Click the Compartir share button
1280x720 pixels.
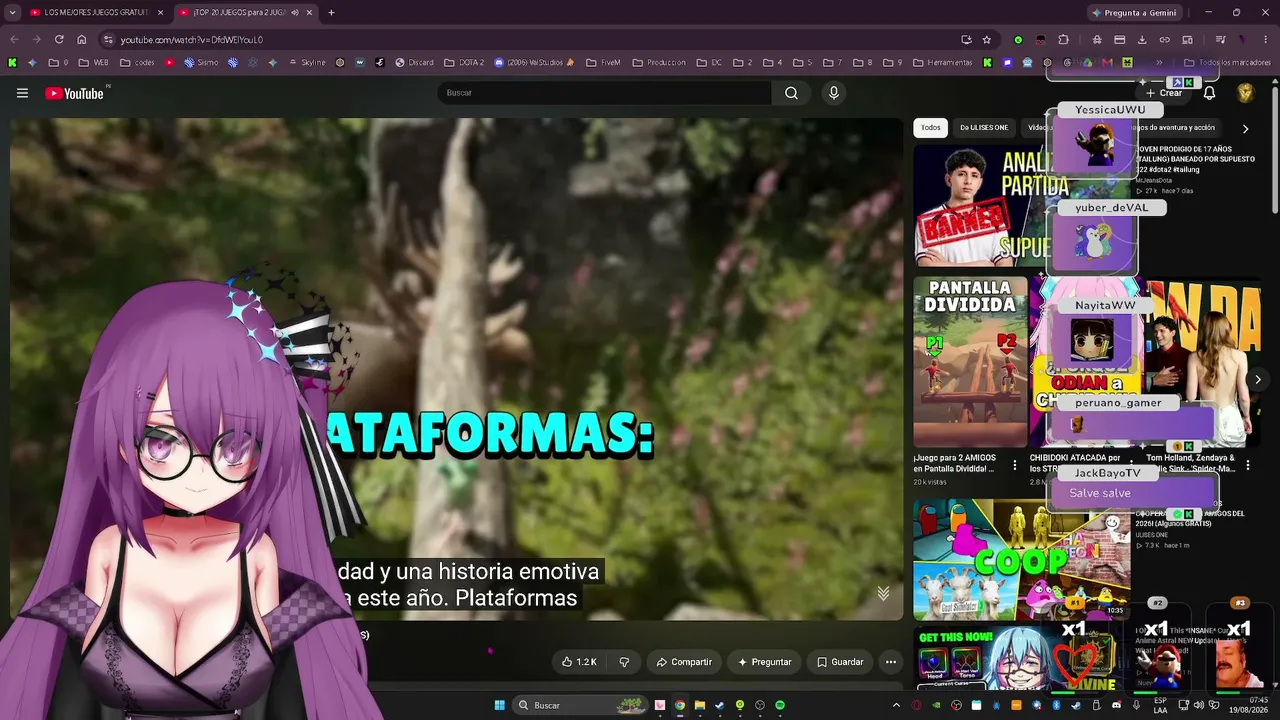pos(684,662)
